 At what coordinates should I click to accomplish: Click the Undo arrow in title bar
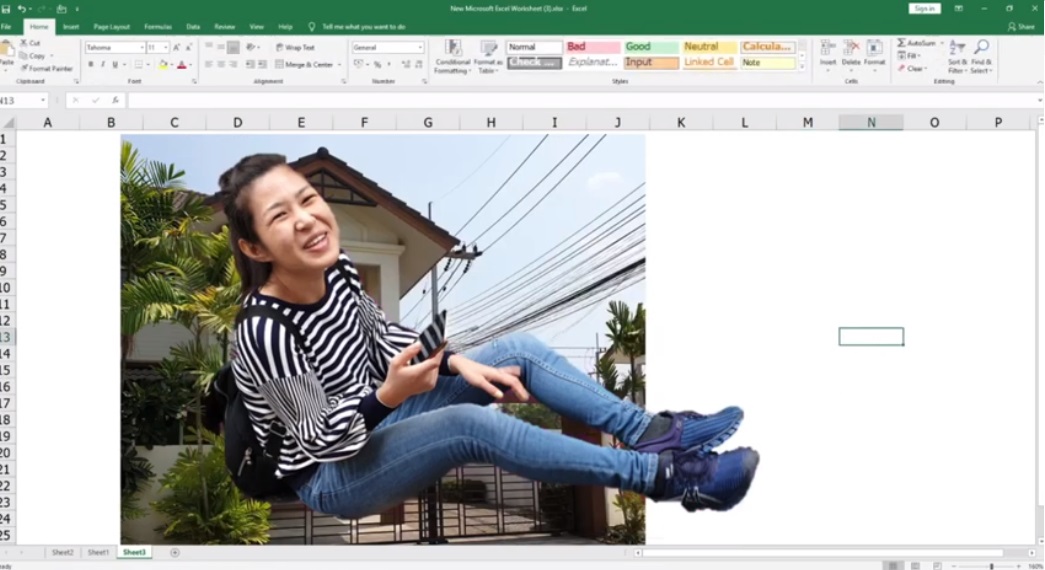[22, 9]
